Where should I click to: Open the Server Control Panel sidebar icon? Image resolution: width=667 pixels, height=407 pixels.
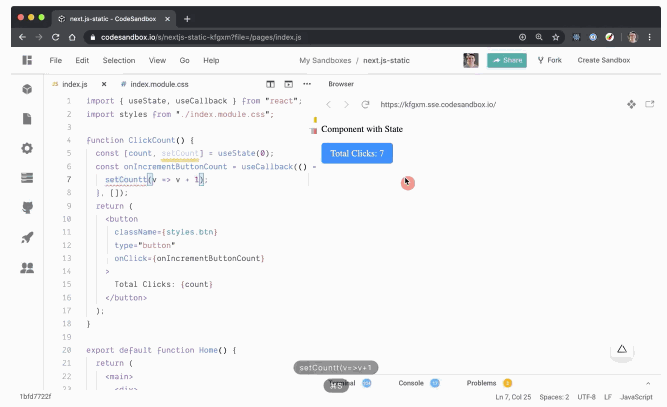coord(27,178)
